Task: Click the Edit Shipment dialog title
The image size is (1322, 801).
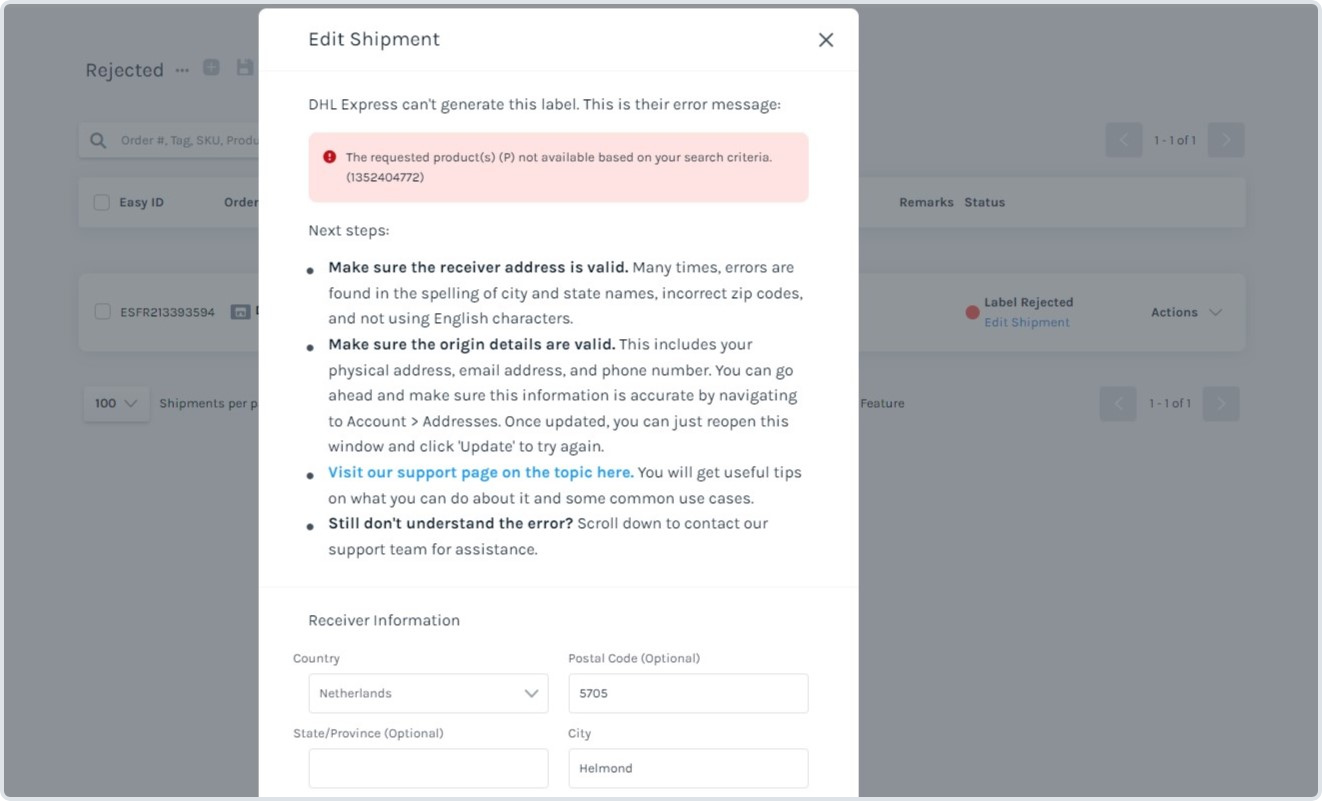Action: tap(374, 39)
